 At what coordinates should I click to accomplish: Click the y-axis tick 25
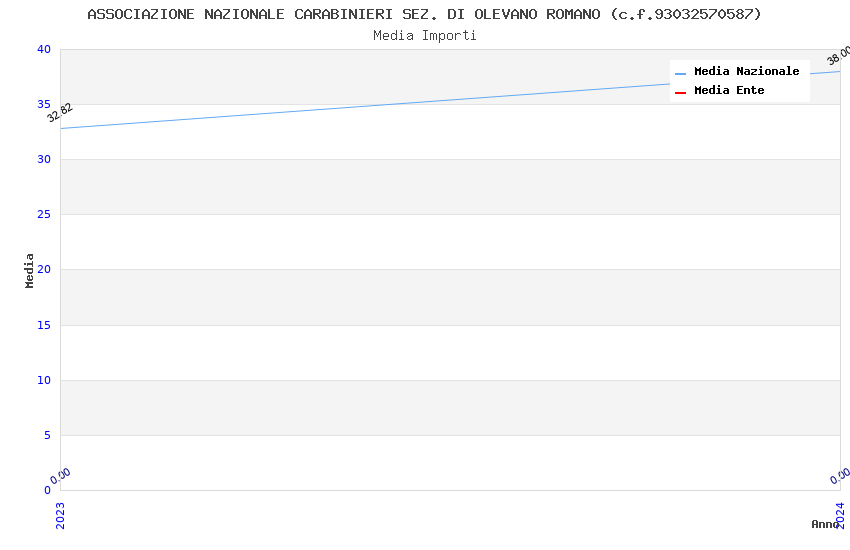(x=44, y=215)
